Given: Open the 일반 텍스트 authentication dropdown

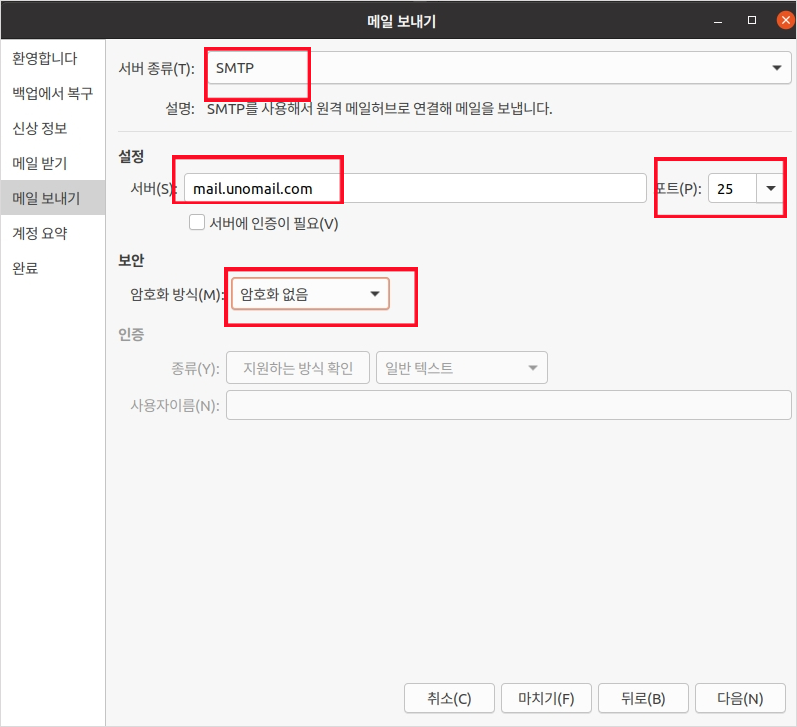Looking at the screenshot, I should (x=462, y=368).
